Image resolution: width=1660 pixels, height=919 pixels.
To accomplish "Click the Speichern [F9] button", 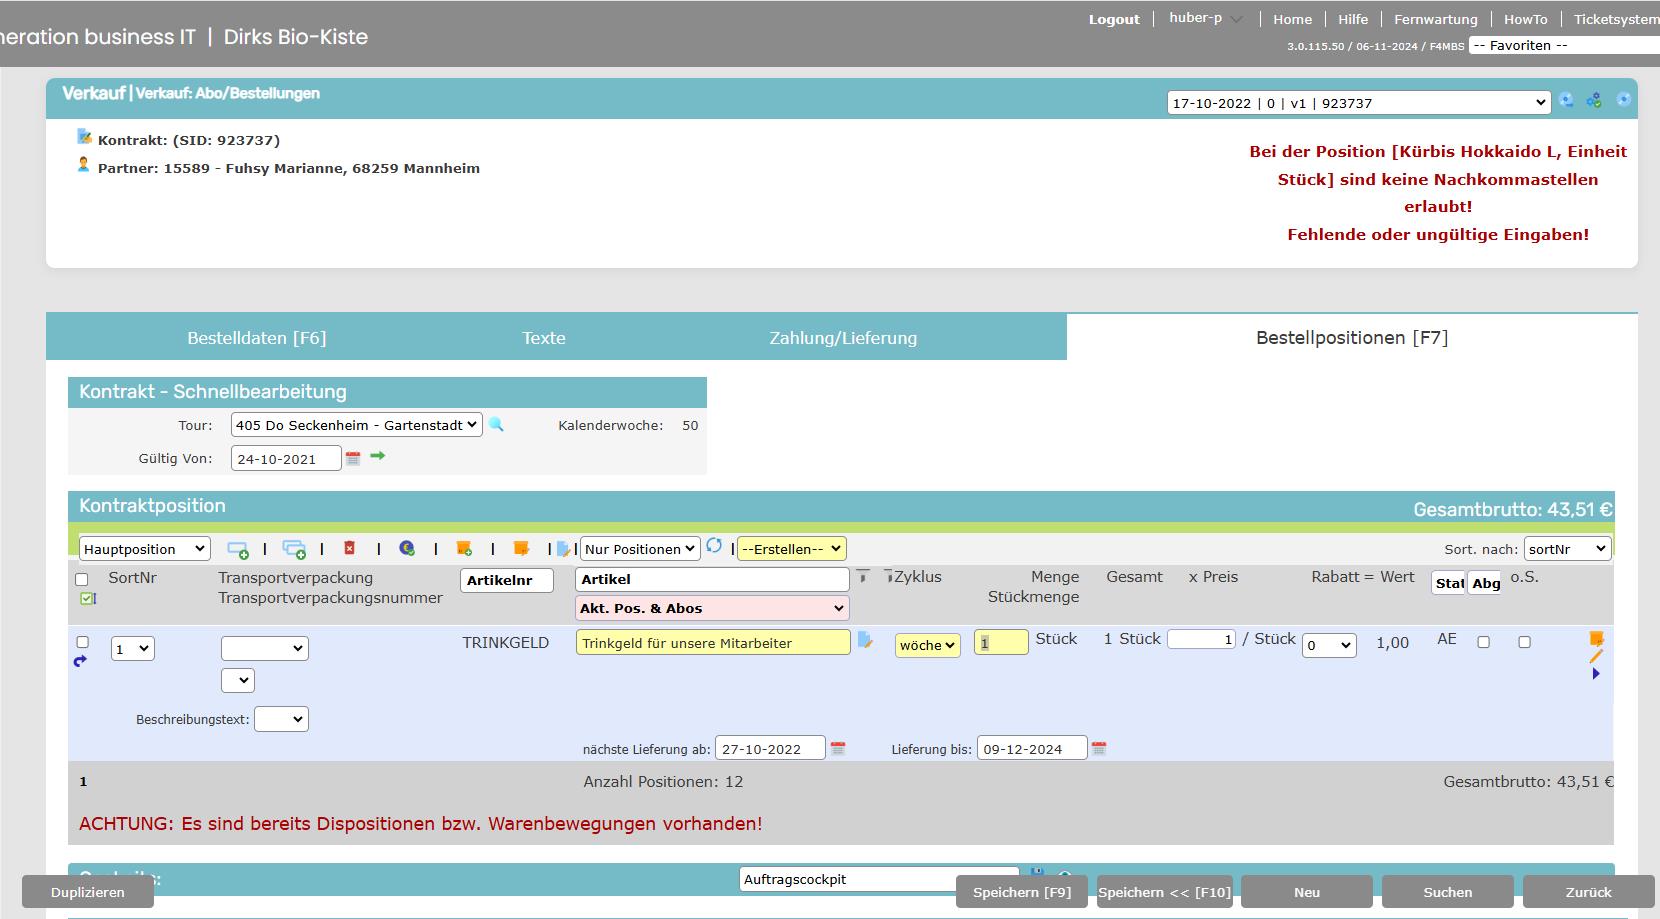I will (x=1021, y=892).
